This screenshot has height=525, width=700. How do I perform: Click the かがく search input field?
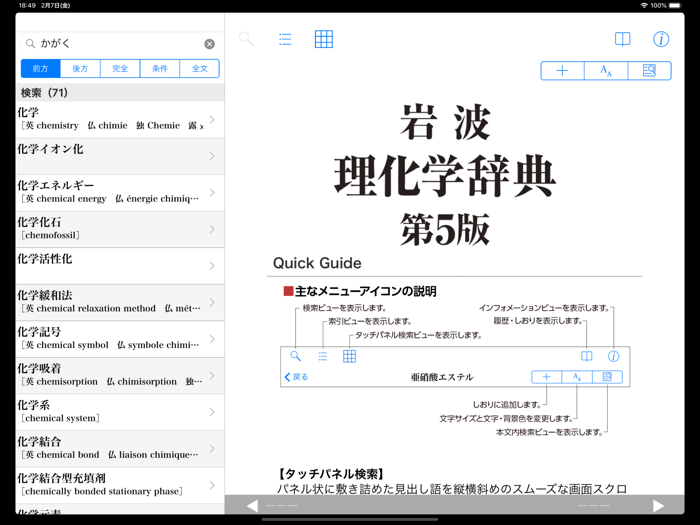pos(119,43)
